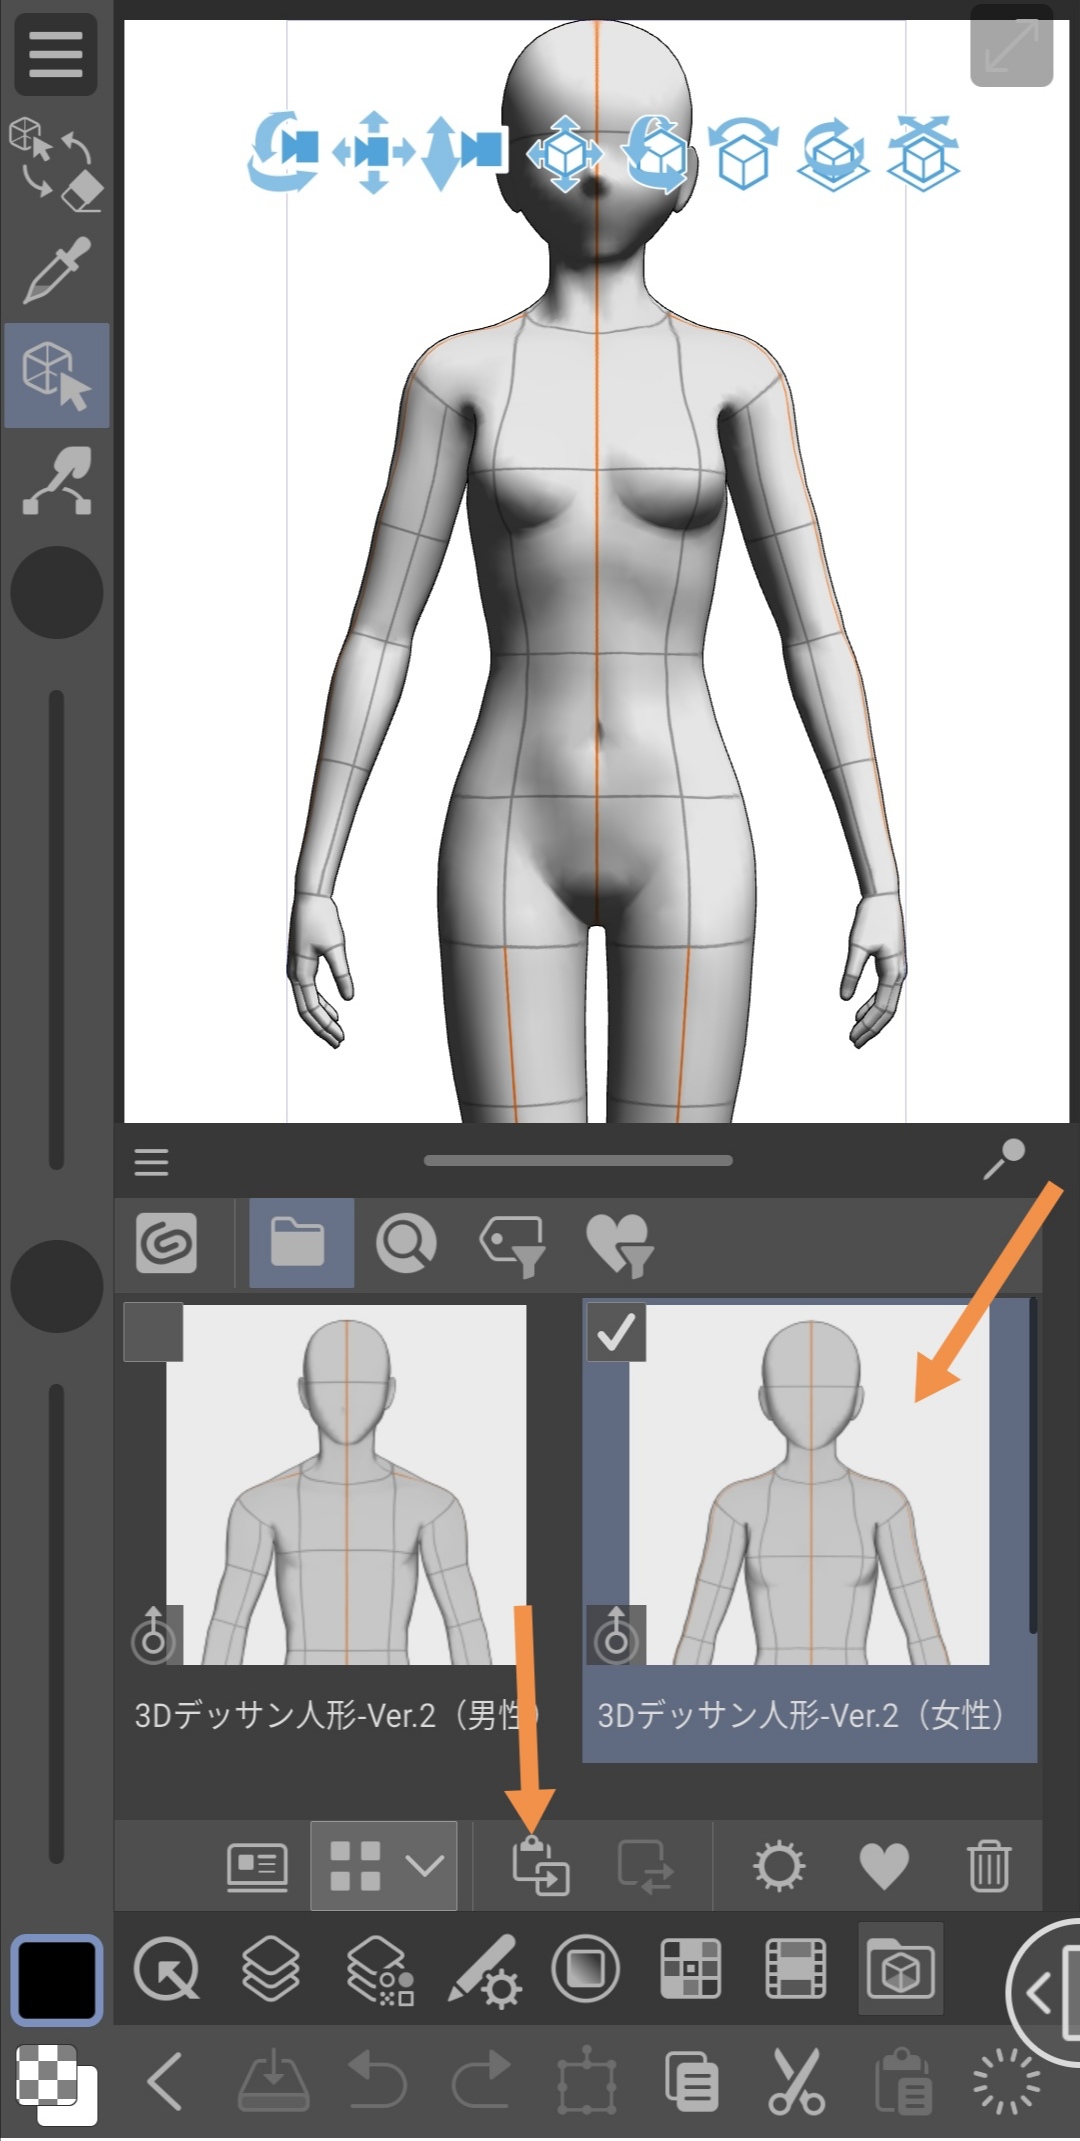Tap the undo arrow button
This screenshot has width=1080, height=2141.
376,2081
